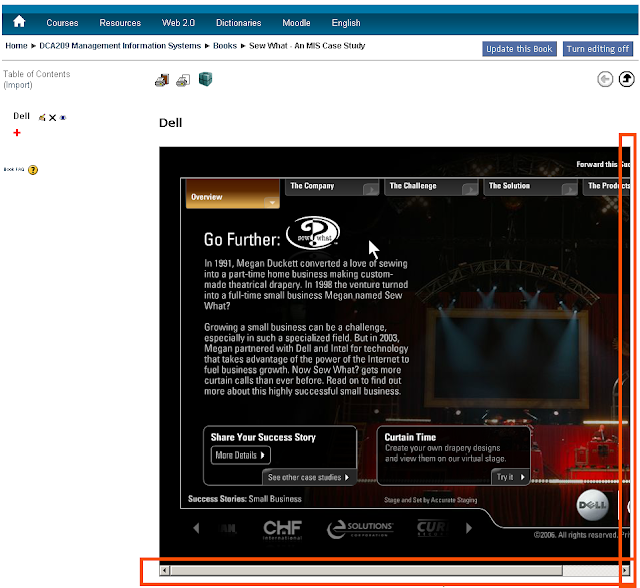Screen dimensions: 640x588
Task: Click Try it button in Curtain Time
Action: click(510, 477)
